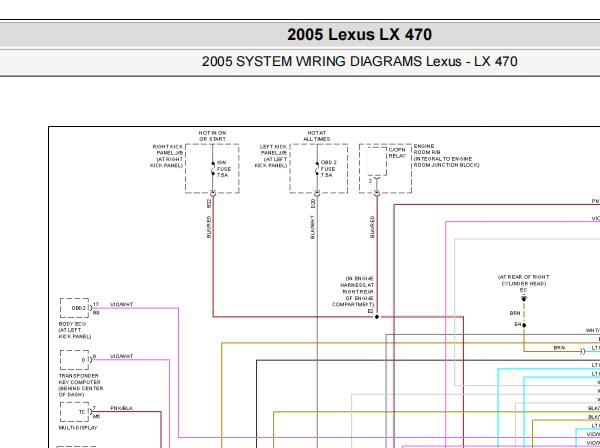Viewport: 600px width, 448px height.
Task: Click the 'OBD 2 FUSE 7.5A' text
Action: click(x=328, y=169)
